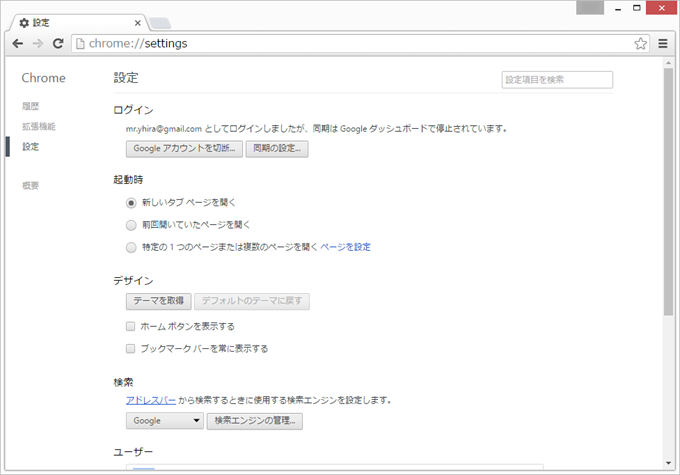The width and height of the screenshot is (680, 475).
Task: Click the scrollbar down arrow
Action: [668, 463]
